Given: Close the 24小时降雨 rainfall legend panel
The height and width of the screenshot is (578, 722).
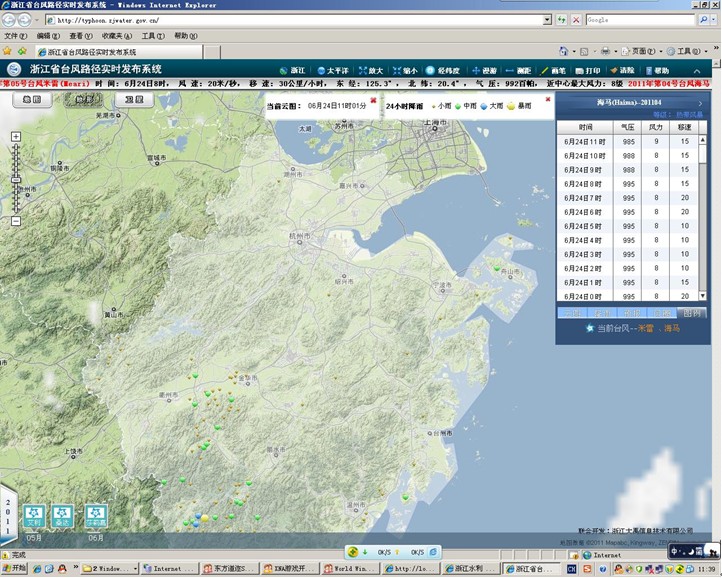Looking at the screenshot, I should click(x=548, y=99).
